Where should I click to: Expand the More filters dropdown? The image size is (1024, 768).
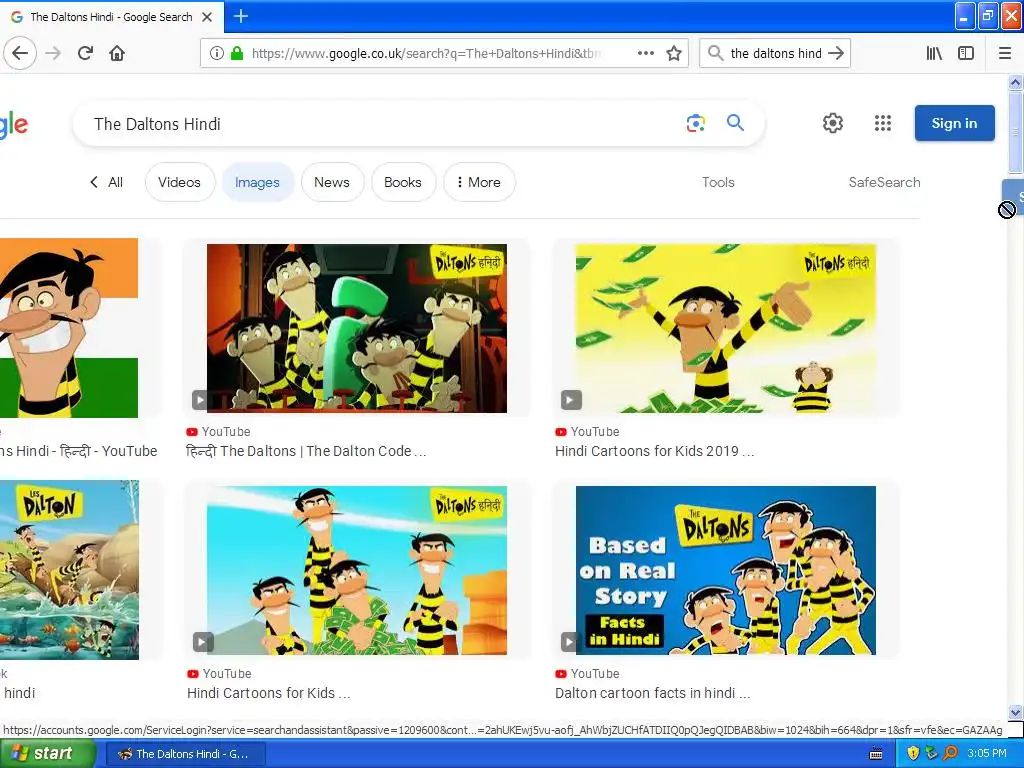[479, 182]
